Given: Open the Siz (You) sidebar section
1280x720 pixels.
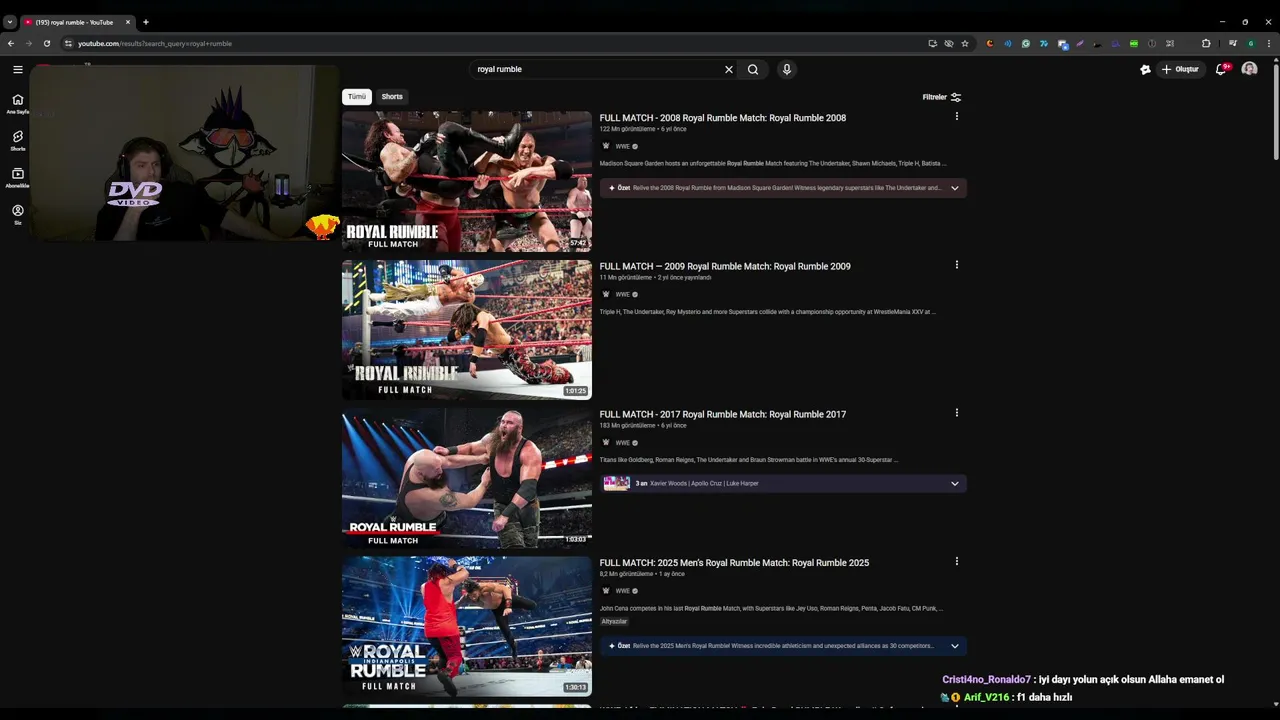Looking at the screenshot, I should [x=17, y=214].
